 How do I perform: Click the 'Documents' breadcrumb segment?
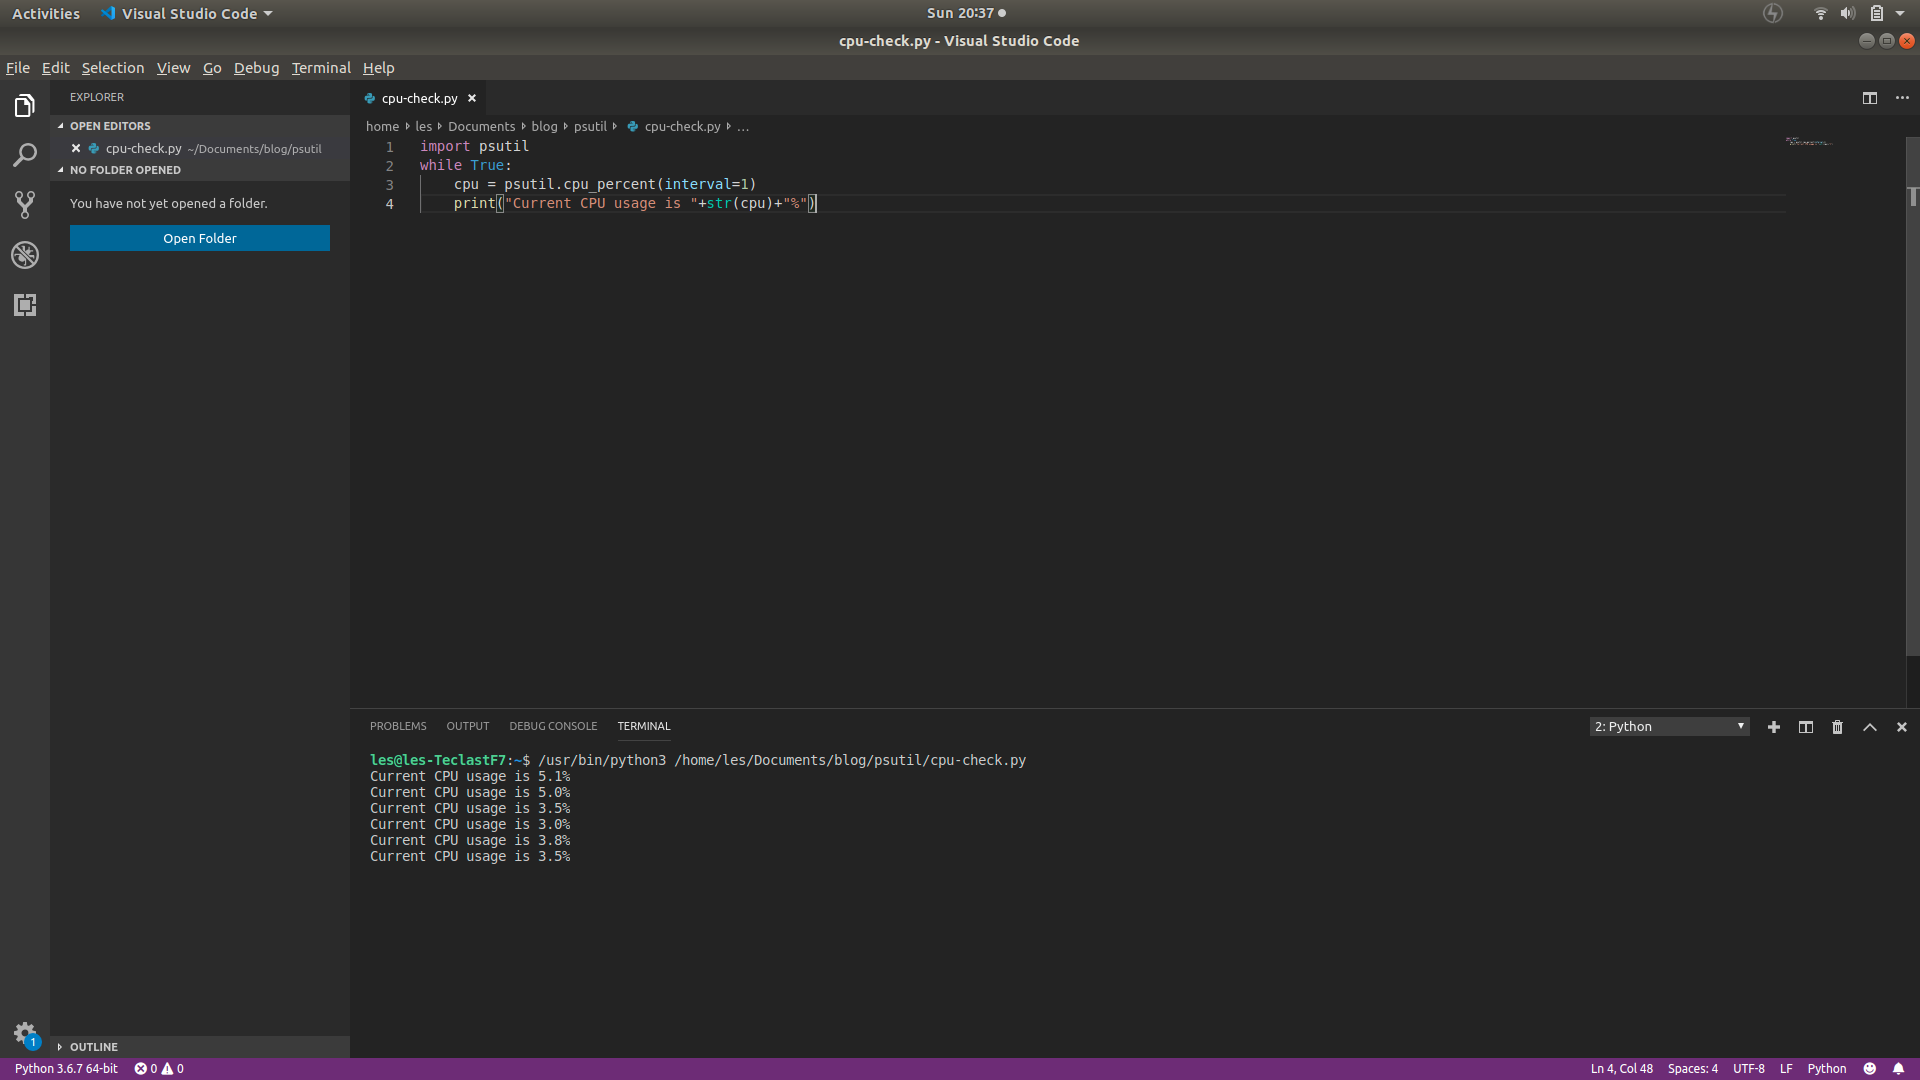481,127
